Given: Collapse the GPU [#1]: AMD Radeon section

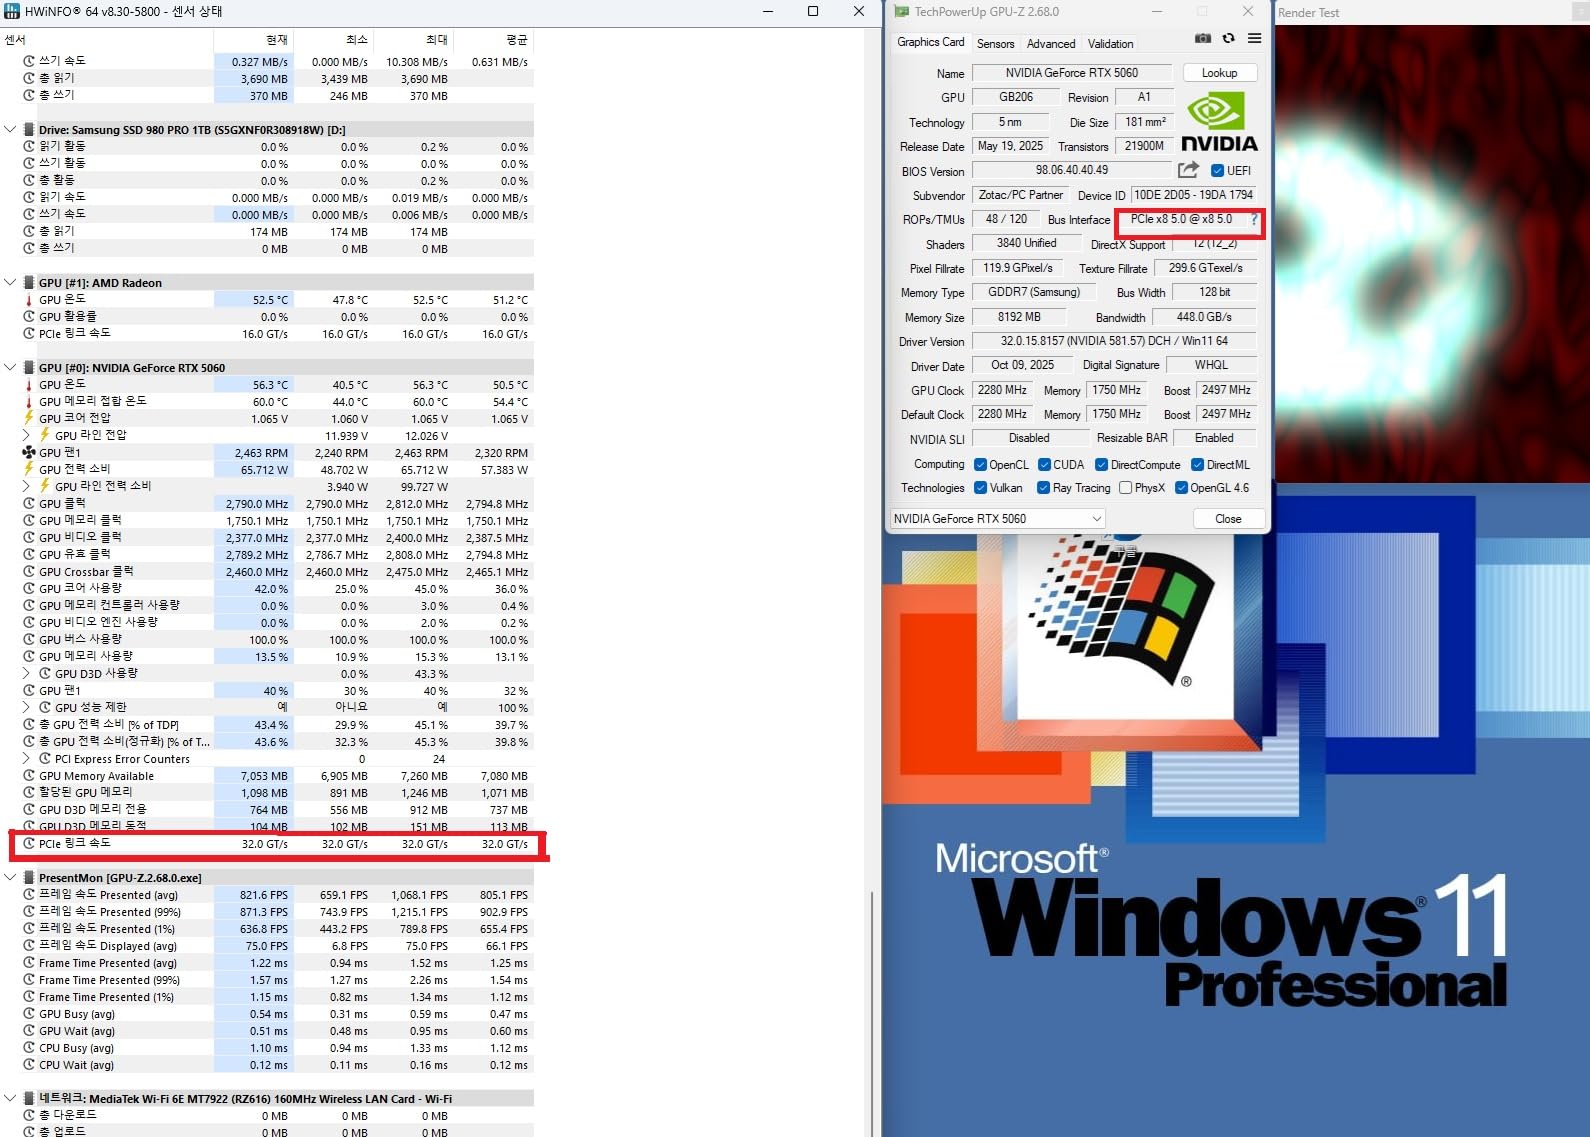Looking at the screenshot, I should tap(10, 283).
